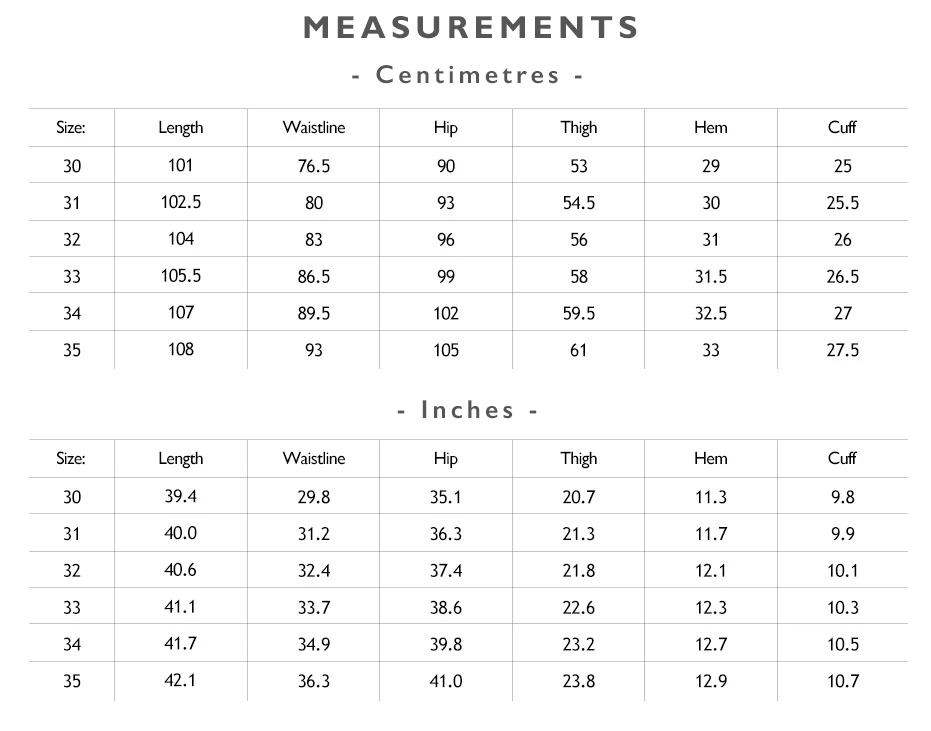Select the 102.5 length cell

(180, 202)
